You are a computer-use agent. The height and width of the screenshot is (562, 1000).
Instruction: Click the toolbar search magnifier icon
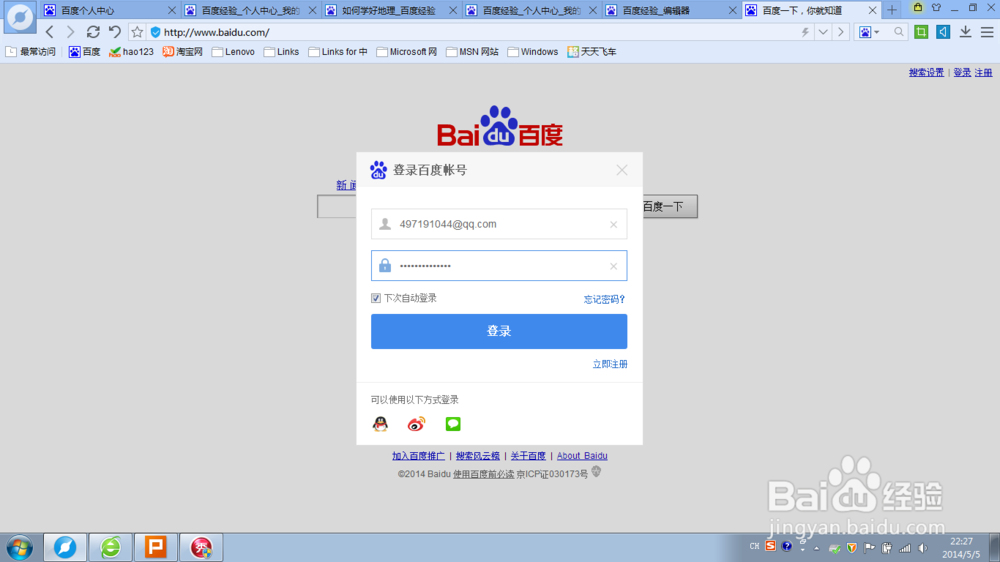coord(899,32)
